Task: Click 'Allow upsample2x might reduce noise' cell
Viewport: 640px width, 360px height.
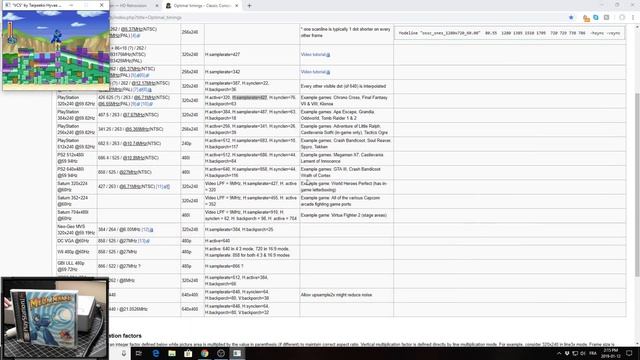Action: click(347, 295)
